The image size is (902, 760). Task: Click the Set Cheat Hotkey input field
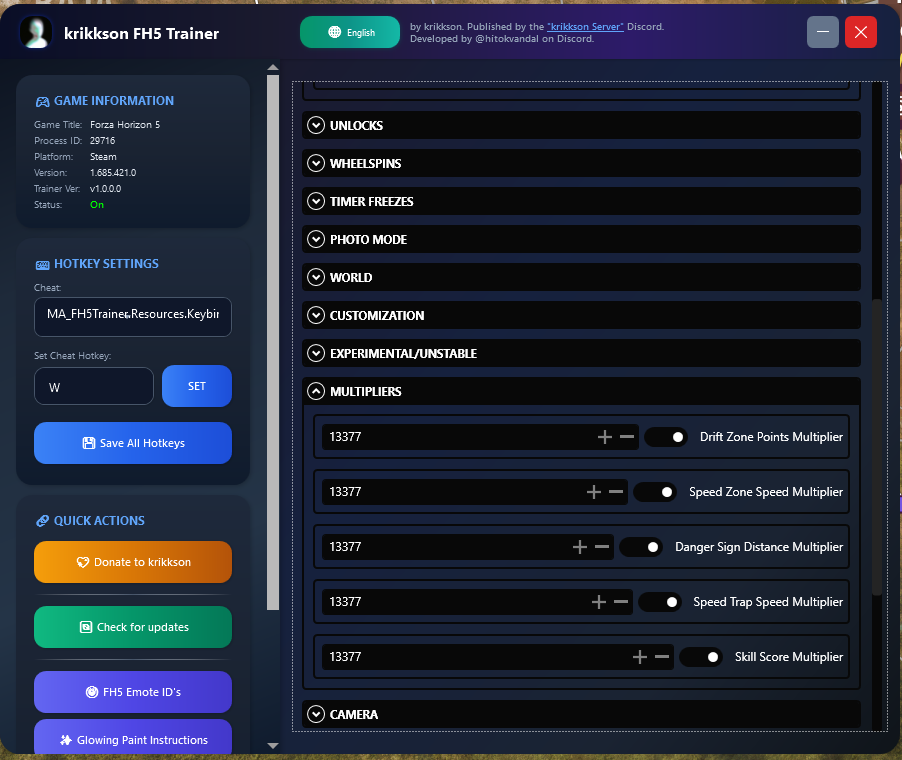pyautogui.click(x=94, y=386)
